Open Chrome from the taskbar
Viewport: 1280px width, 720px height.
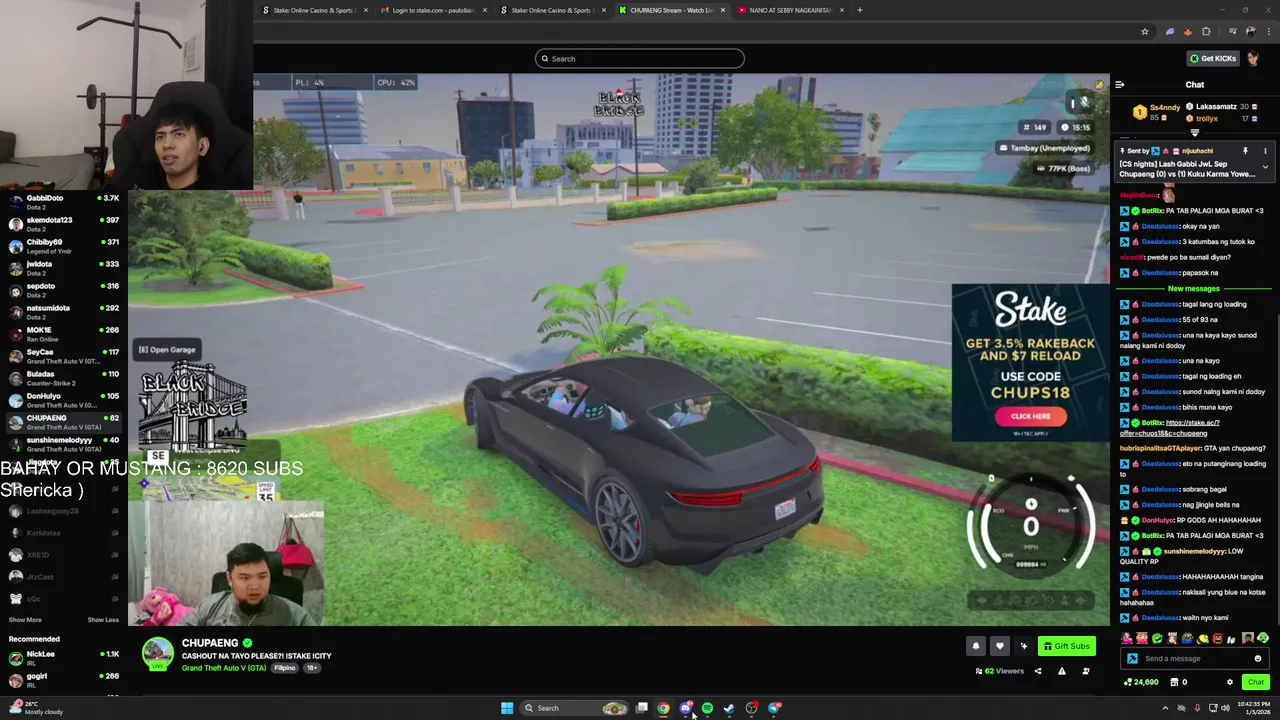[x=663, y=708]
